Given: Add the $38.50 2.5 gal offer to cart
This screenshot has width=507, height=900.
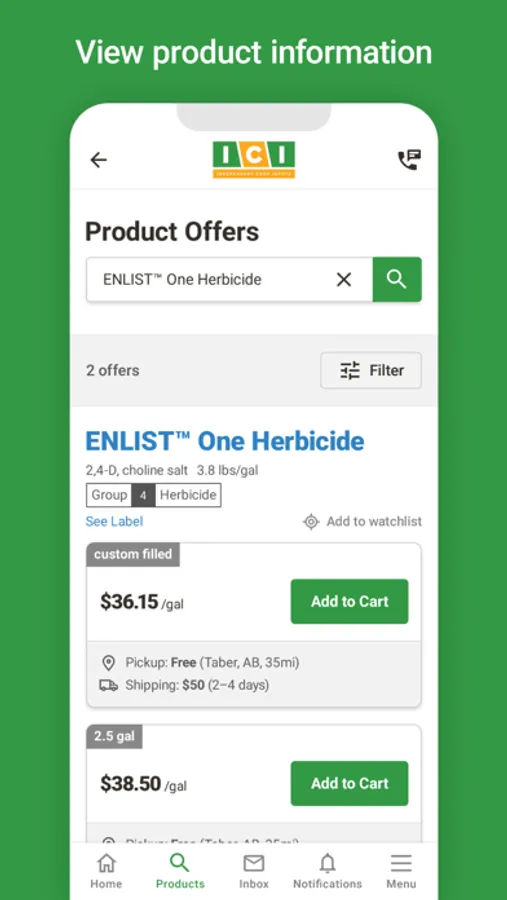Looking at the screenshot, I should [349, 783].
